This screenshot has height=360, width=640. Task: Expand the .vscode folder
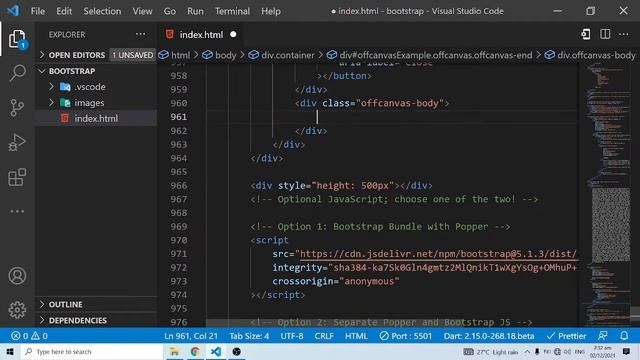click(90, 87)
